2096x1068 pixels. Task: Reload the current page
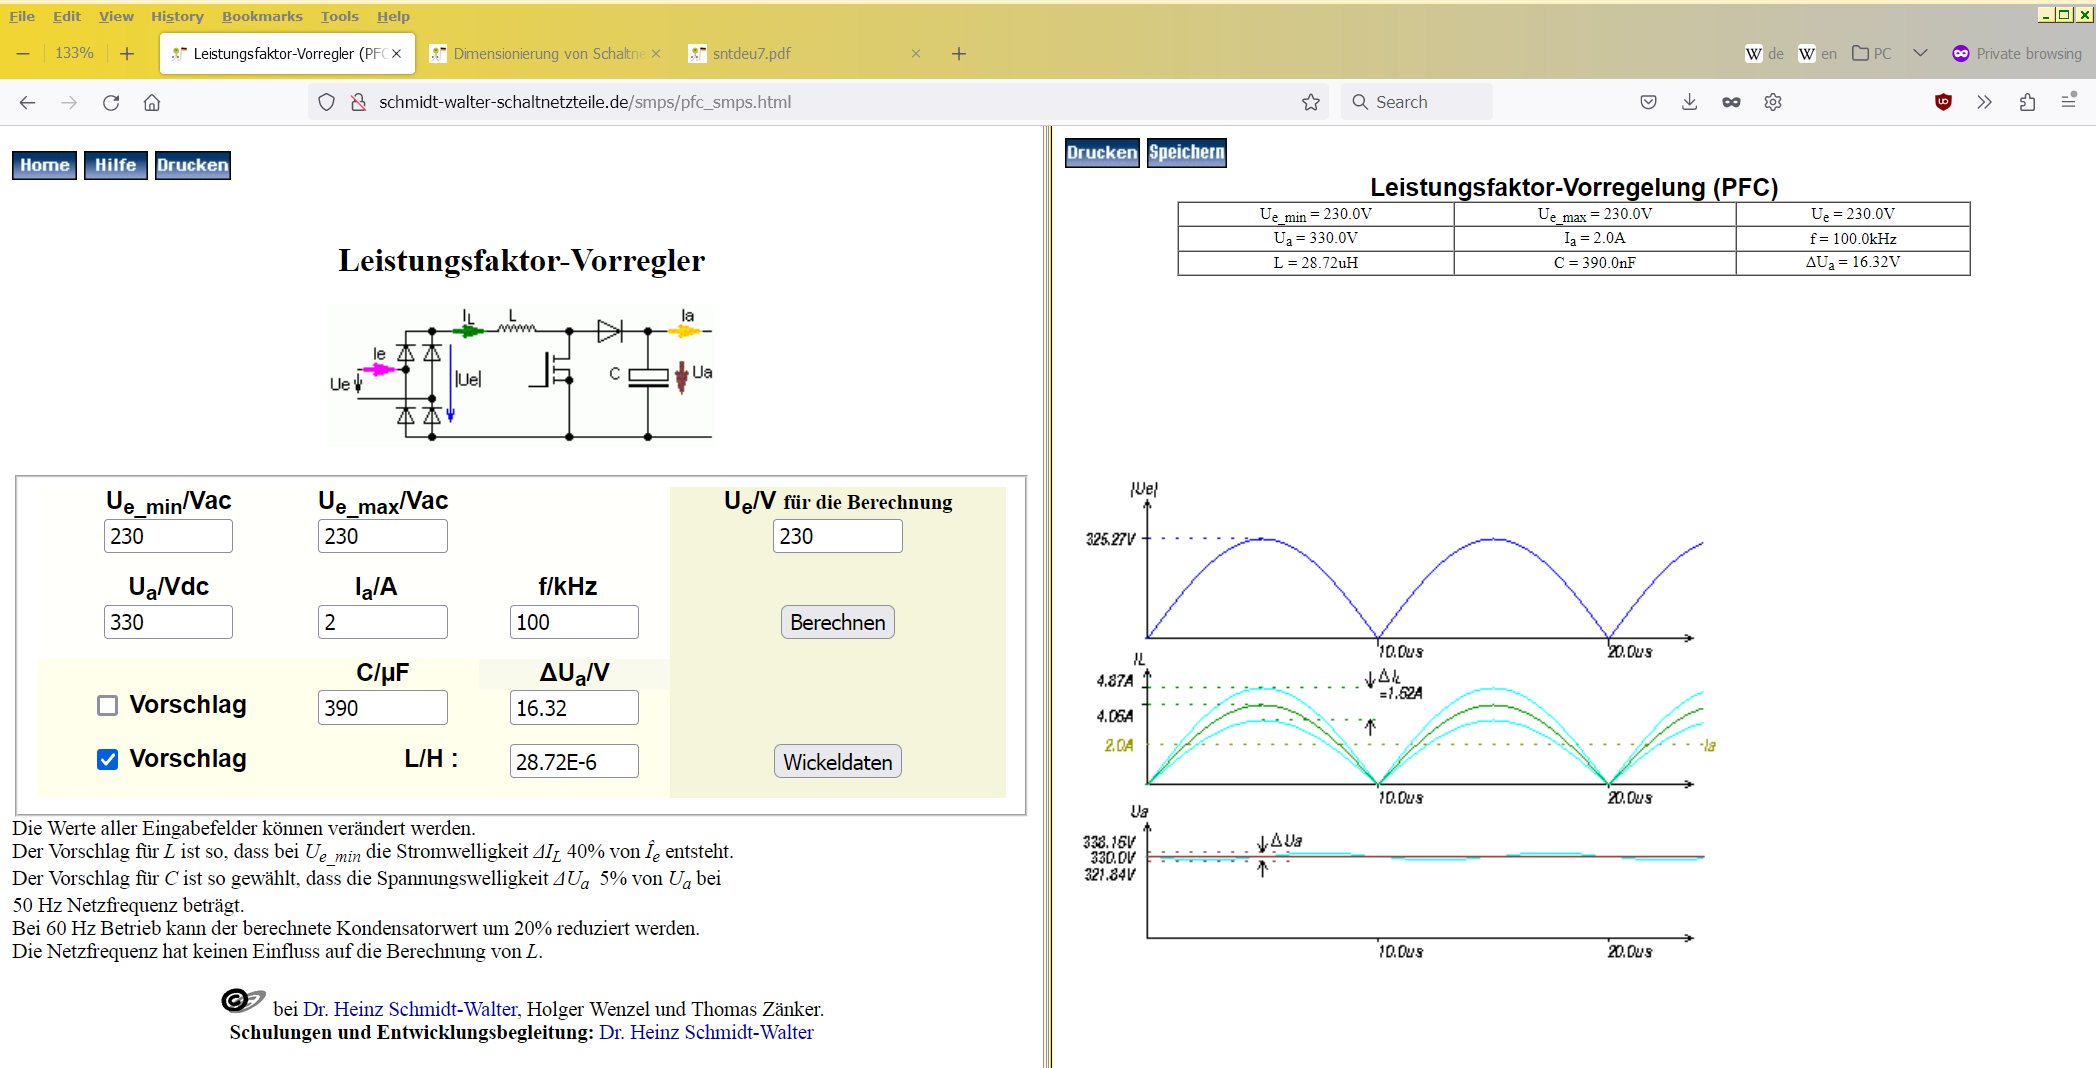click(x=111, y=102)
